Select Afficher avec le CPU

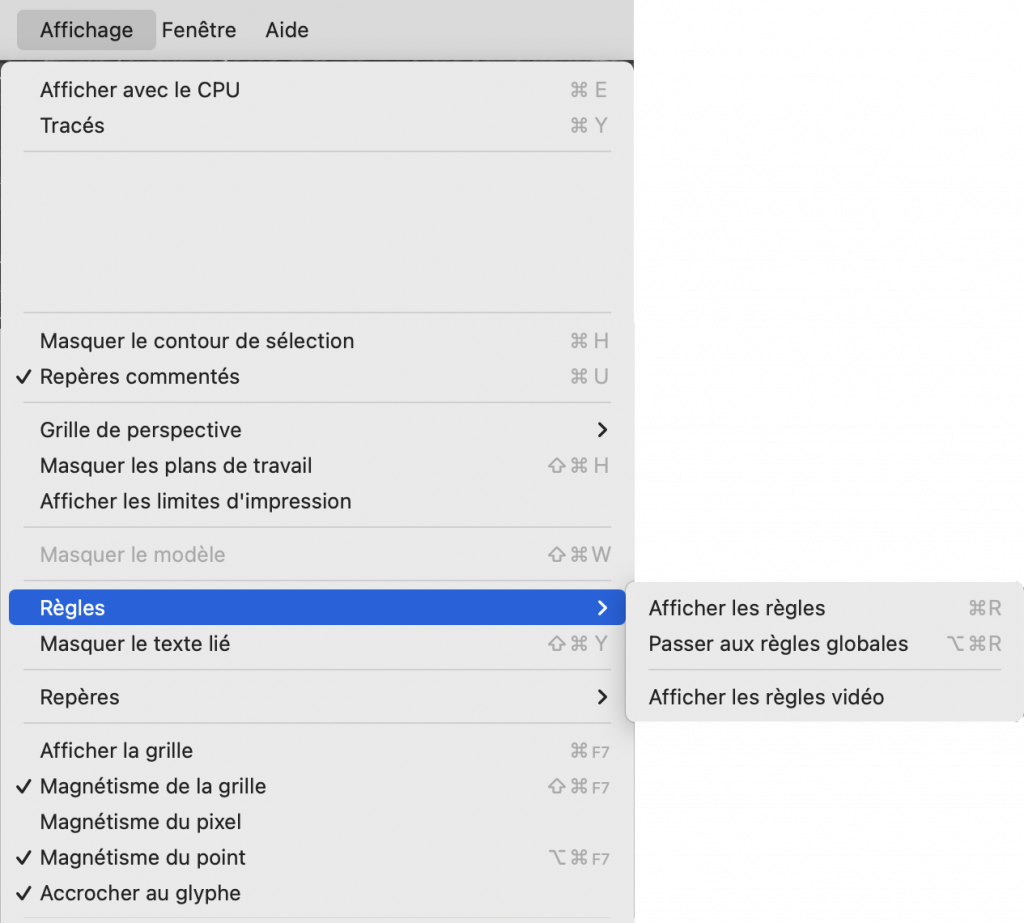[140, 90]
